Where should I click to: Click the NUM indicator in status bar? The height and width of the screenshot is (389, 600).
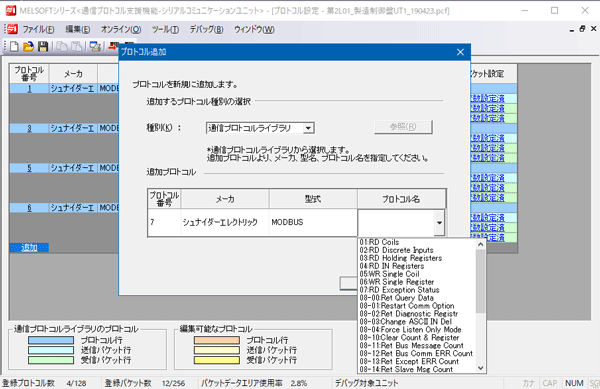[574, 383]
